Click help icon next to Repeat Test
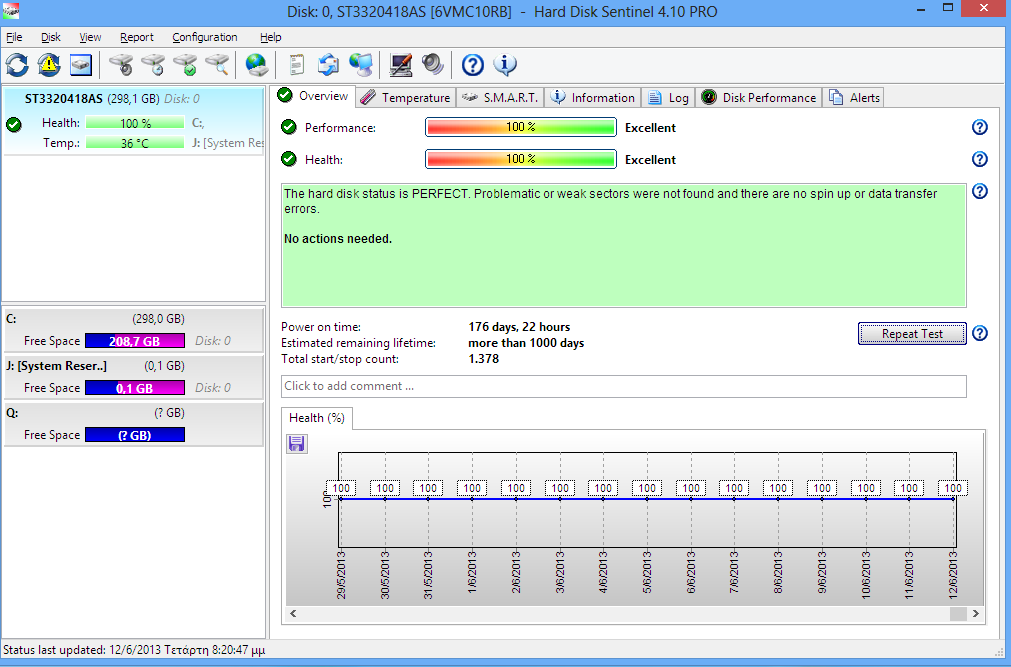 pos(979,333)
